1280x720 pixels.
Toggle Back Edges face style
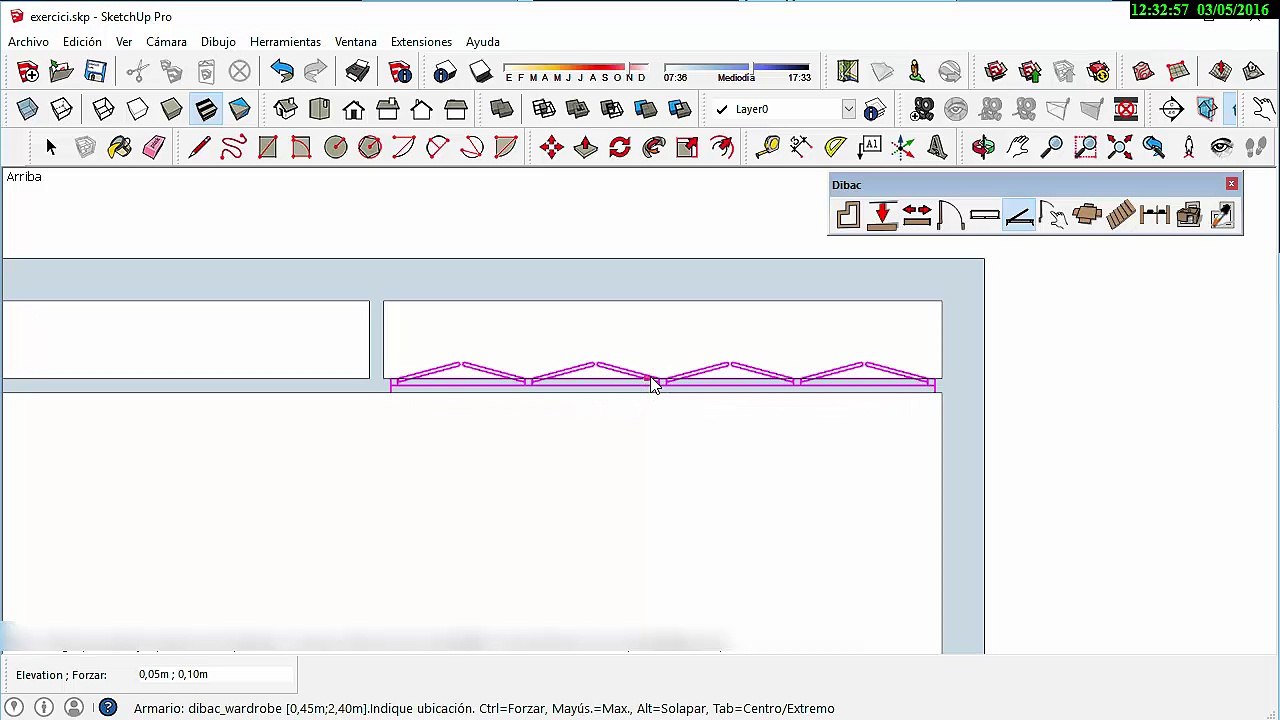click(61, 109)
